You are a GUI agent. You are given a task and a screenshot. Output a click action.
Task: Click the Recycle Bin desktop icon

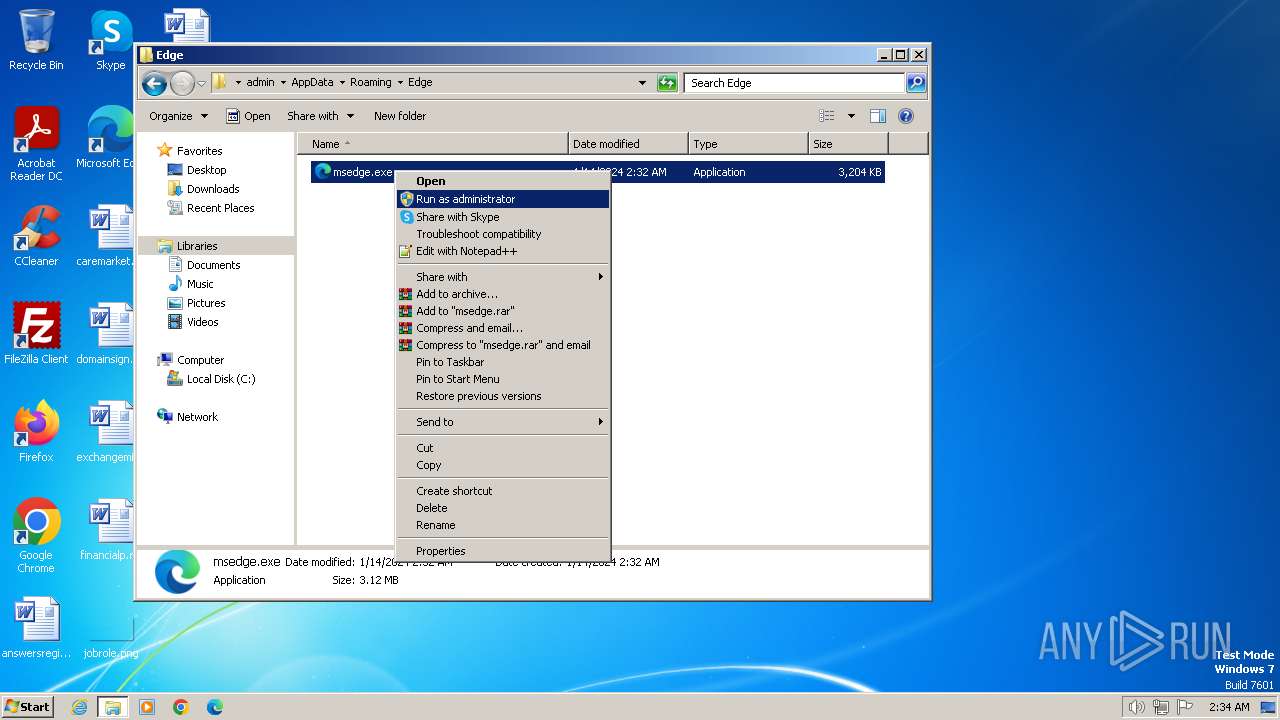tap(36, 40)
